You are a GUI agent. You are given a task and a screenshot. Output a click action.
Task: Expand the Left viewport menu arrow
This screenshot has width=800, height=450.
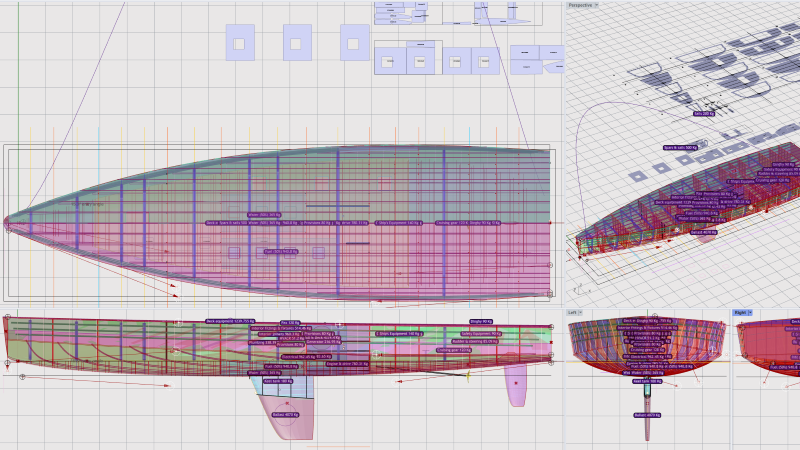(x=582, y=313)
